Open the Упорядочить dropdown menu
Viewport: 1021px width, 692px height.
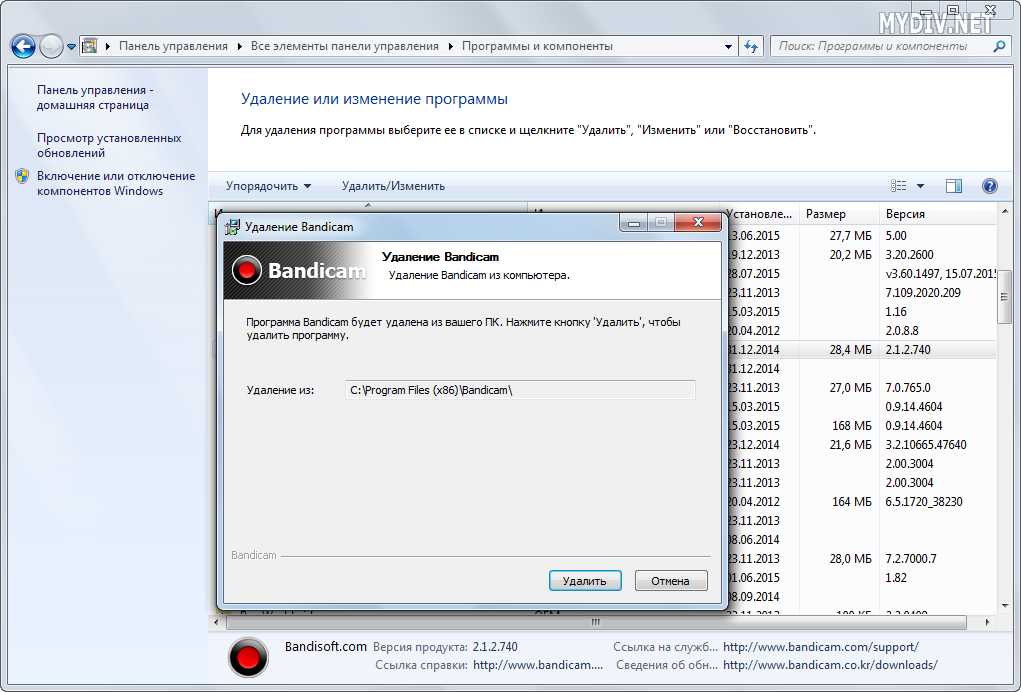[x=268, y=186]
